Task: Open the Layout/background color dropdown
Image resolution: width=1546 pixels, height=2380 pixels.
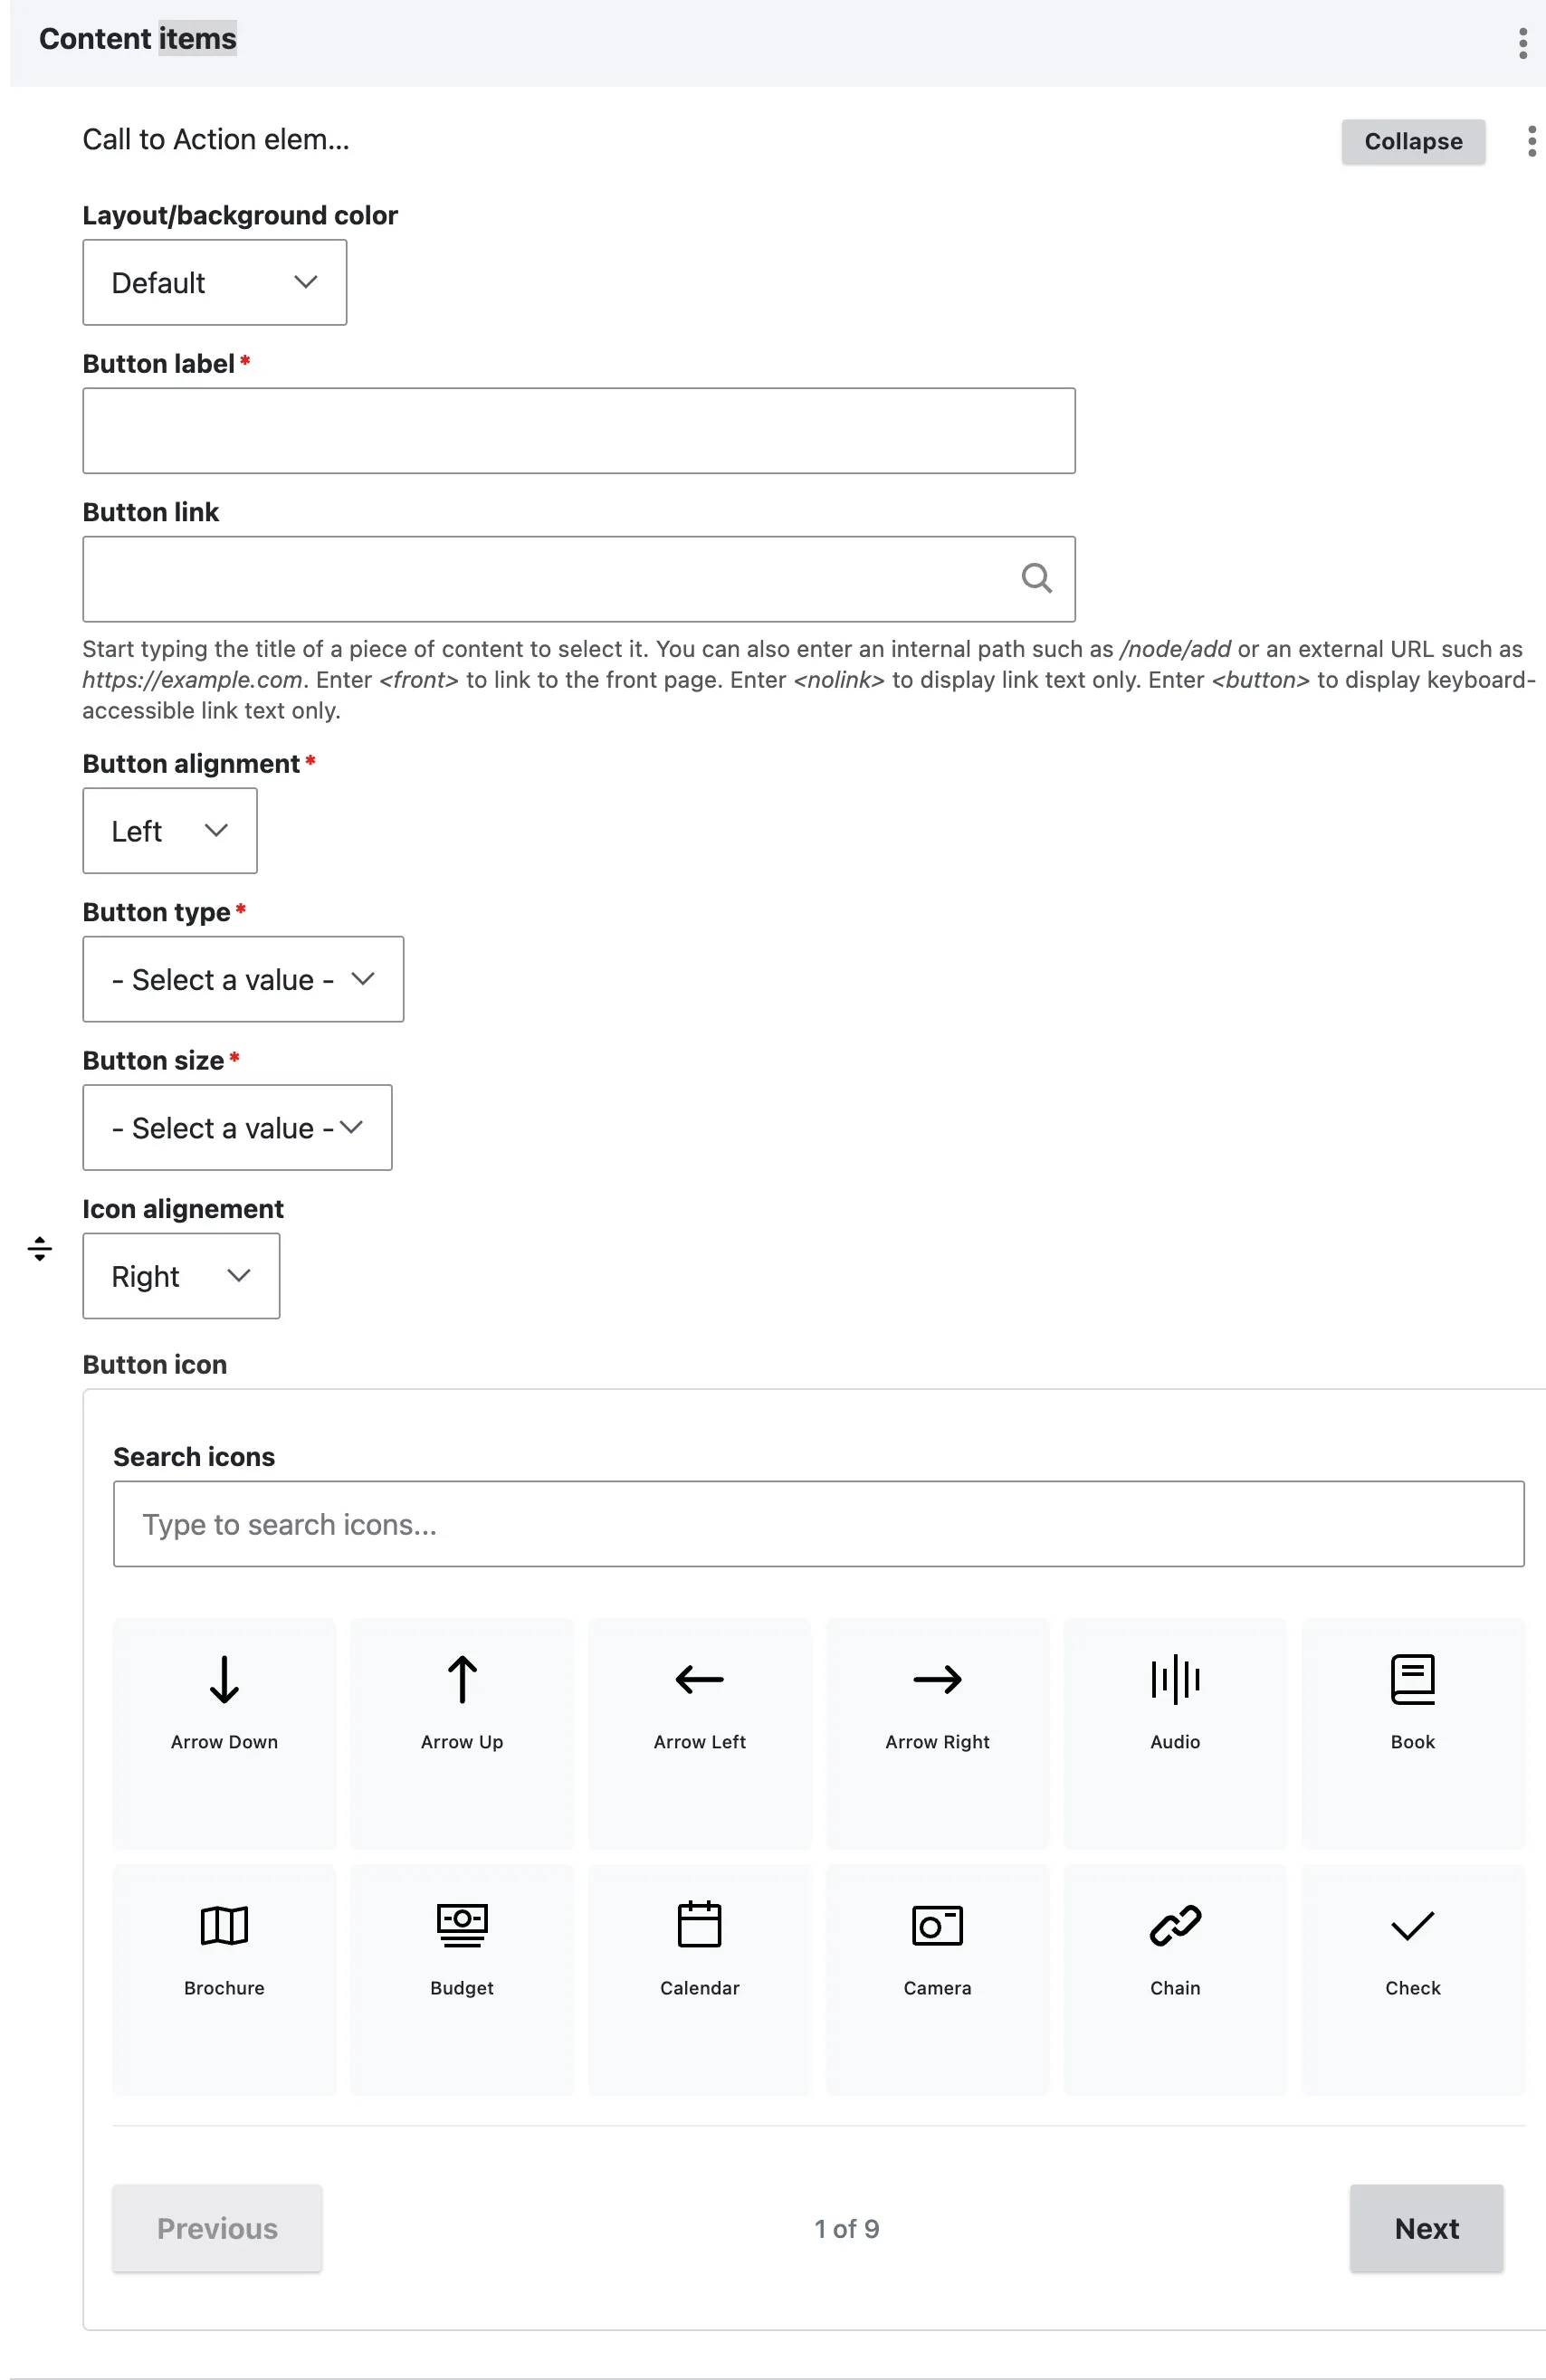Action: tap(215, 282)
